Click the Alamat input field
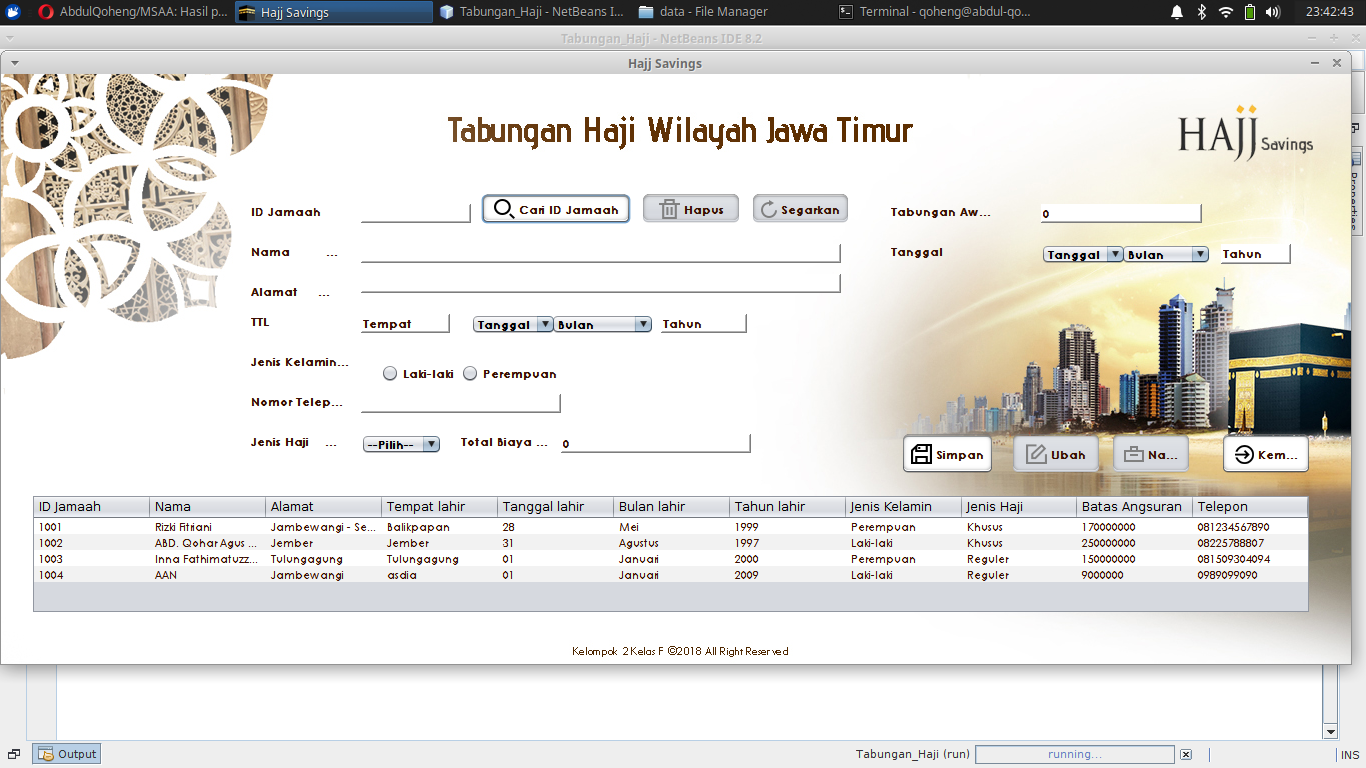This screenshot has width=1366, height=768. click(x=600, y=283)
